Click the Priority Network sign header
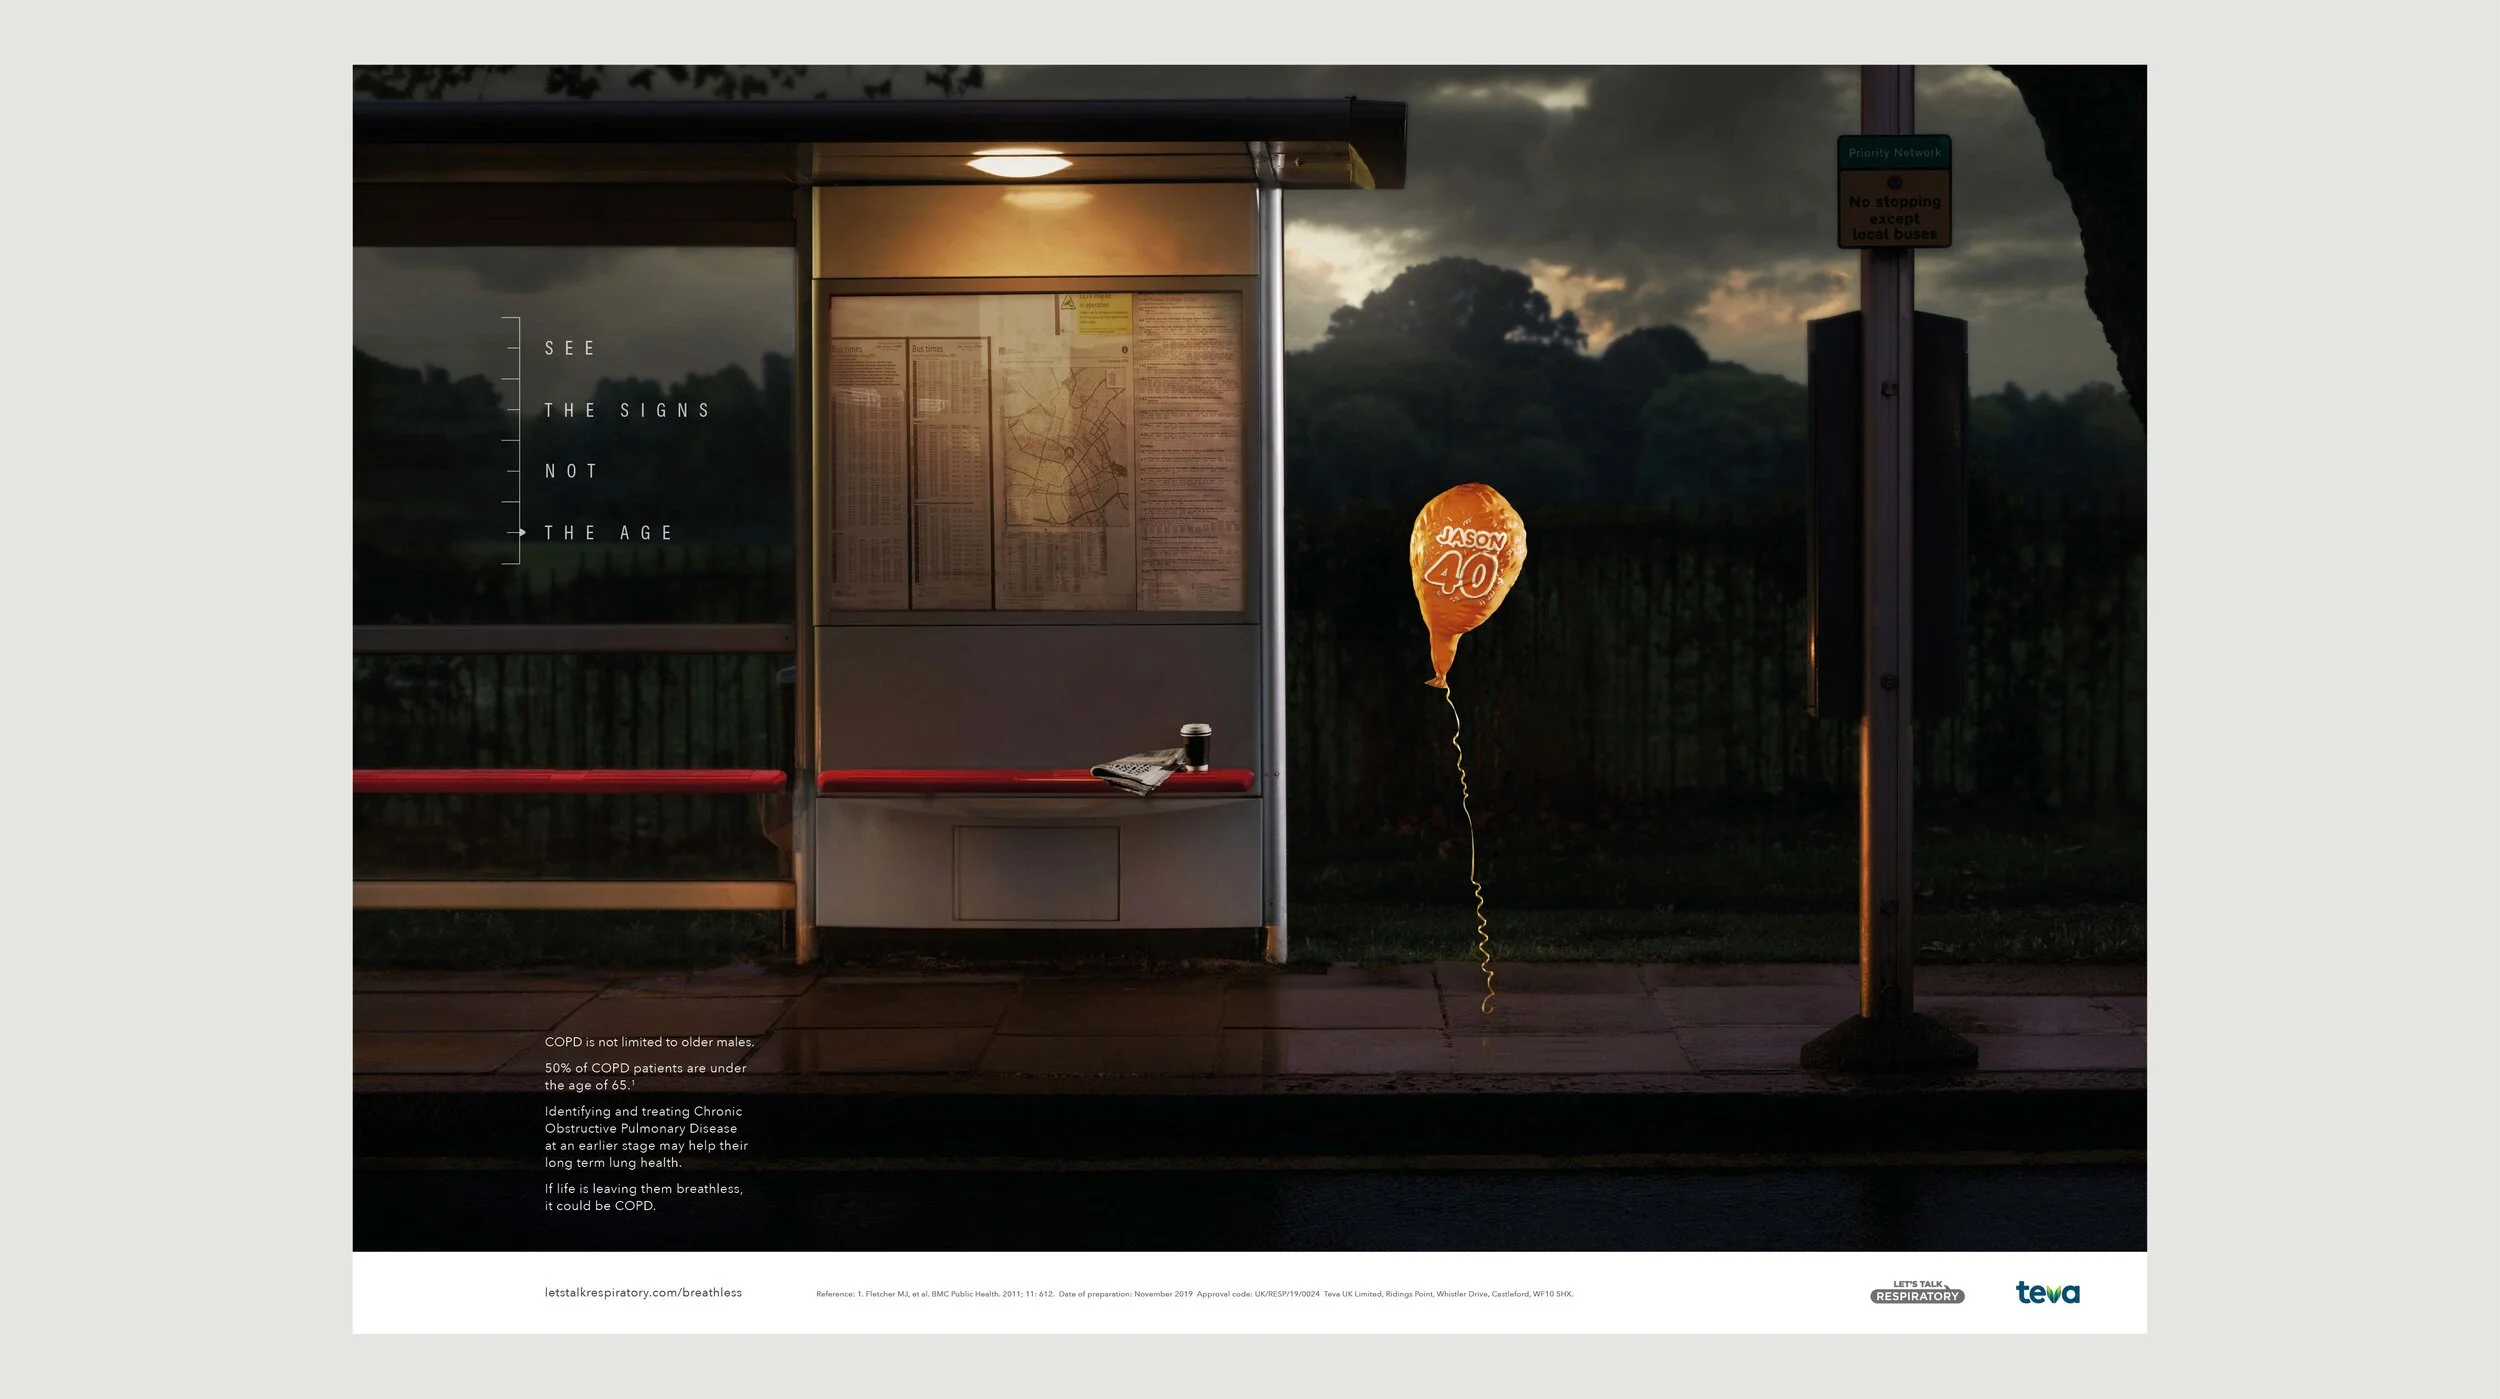This screenshot has height=1399, width=2500. 1894,153
